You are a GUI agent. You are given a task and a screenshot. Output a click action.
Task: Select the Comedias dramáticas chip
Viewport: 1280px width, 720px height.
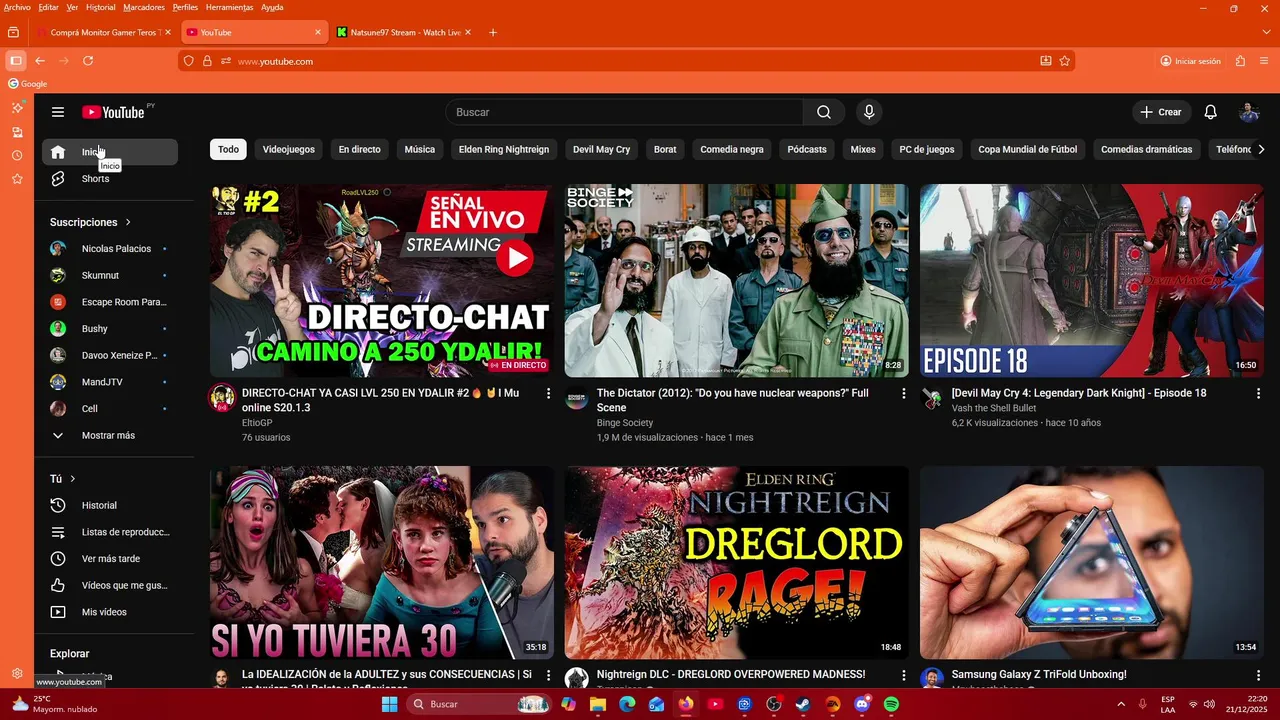coord(1146,149)
